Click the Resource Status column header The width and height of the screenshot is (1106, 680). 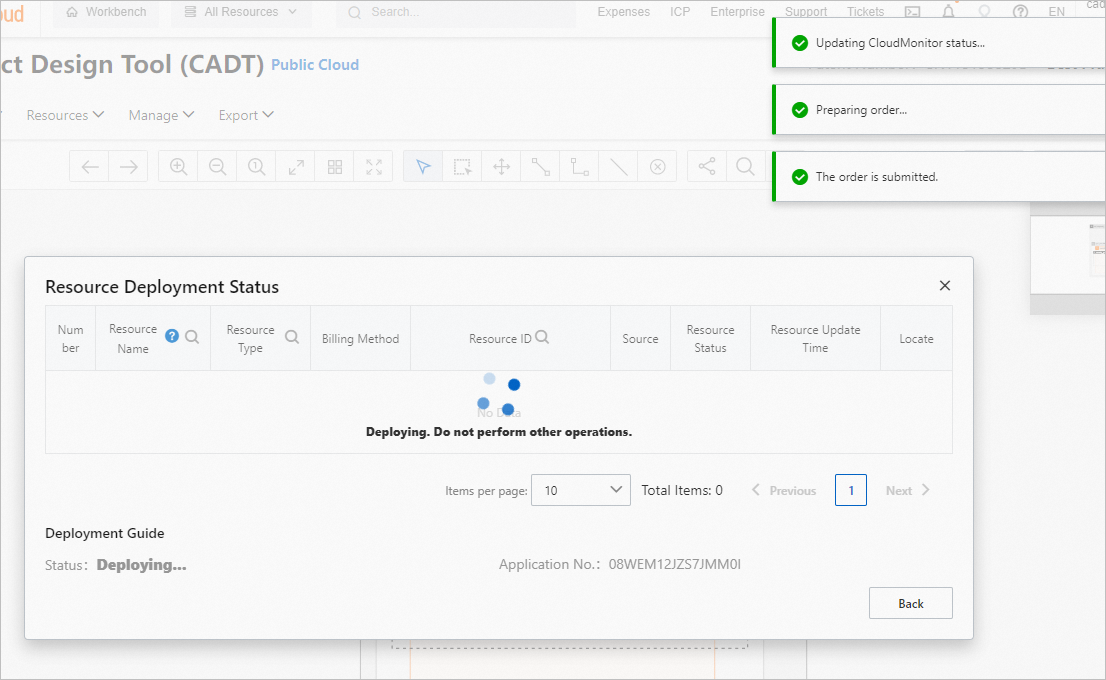(x=710, y=339)
